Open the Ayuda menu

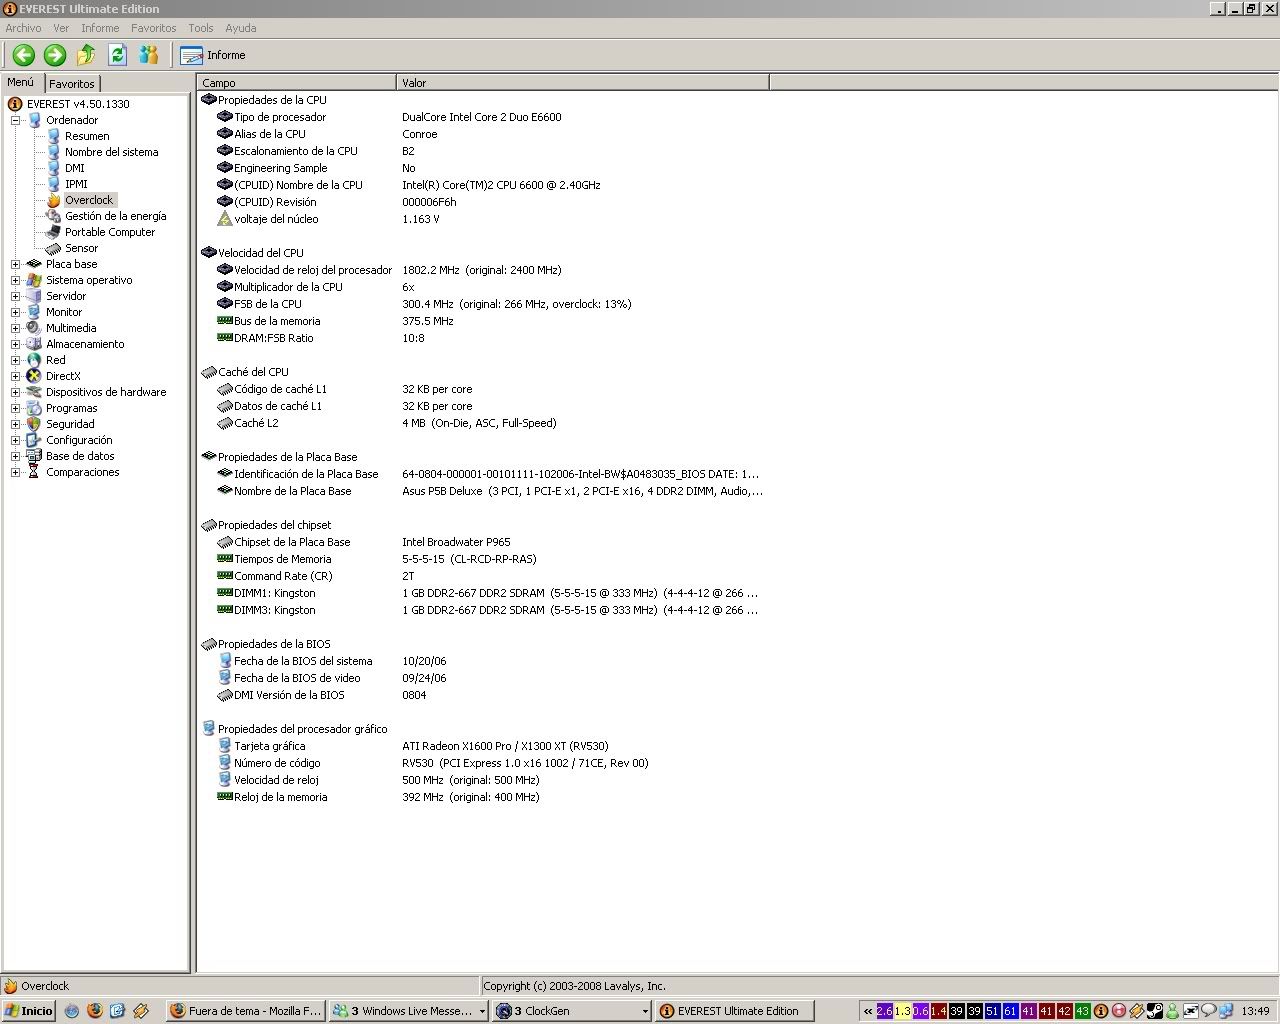(240, 28)
